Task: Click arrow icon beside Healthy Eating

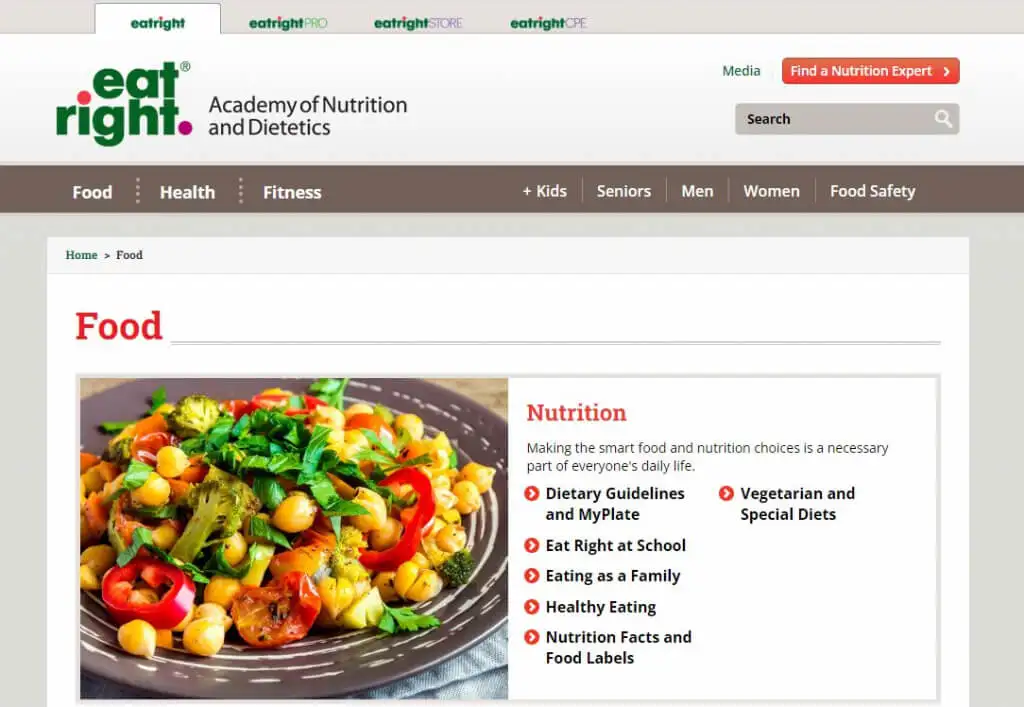Action: coord(532,606)
